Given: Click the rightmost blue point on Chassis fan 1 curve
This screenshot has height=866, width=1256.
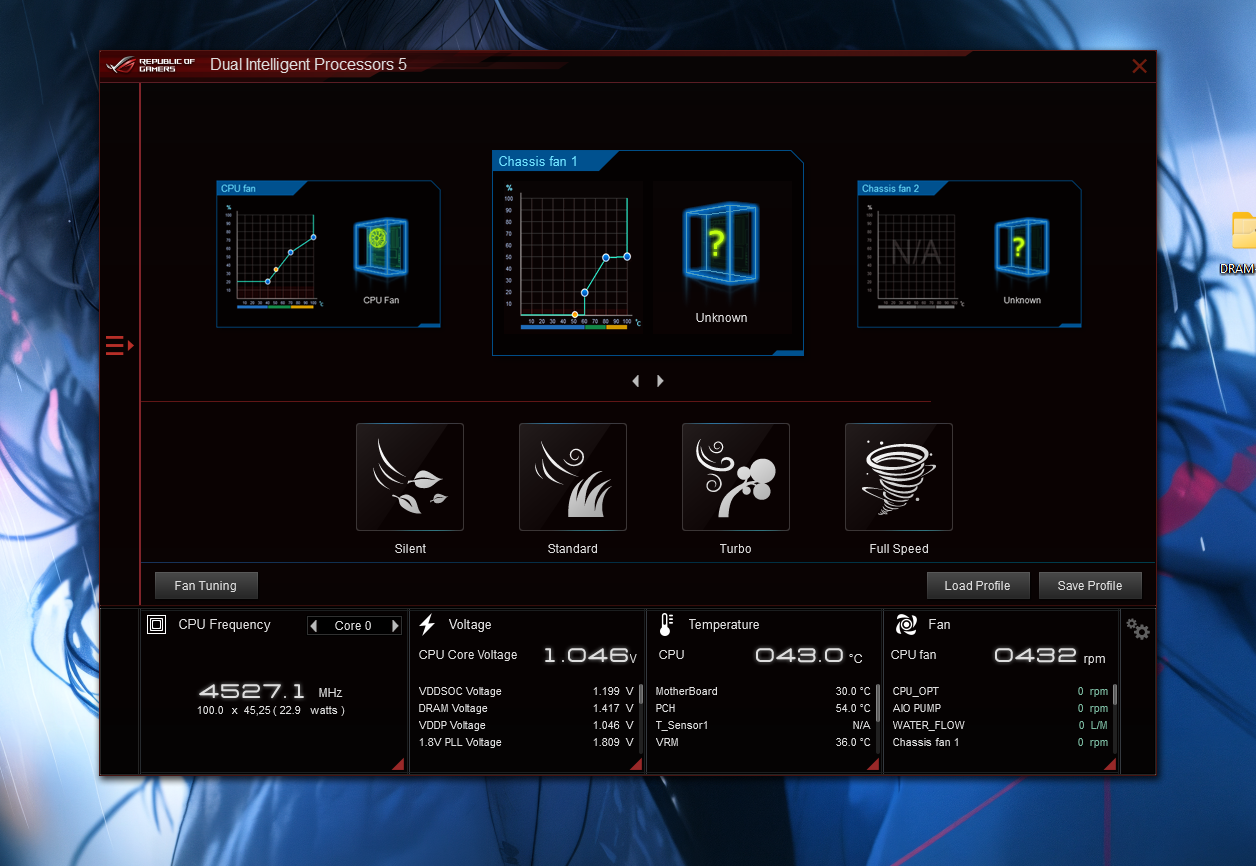Looking at the screenshot, I should click(x=627, y=257).
